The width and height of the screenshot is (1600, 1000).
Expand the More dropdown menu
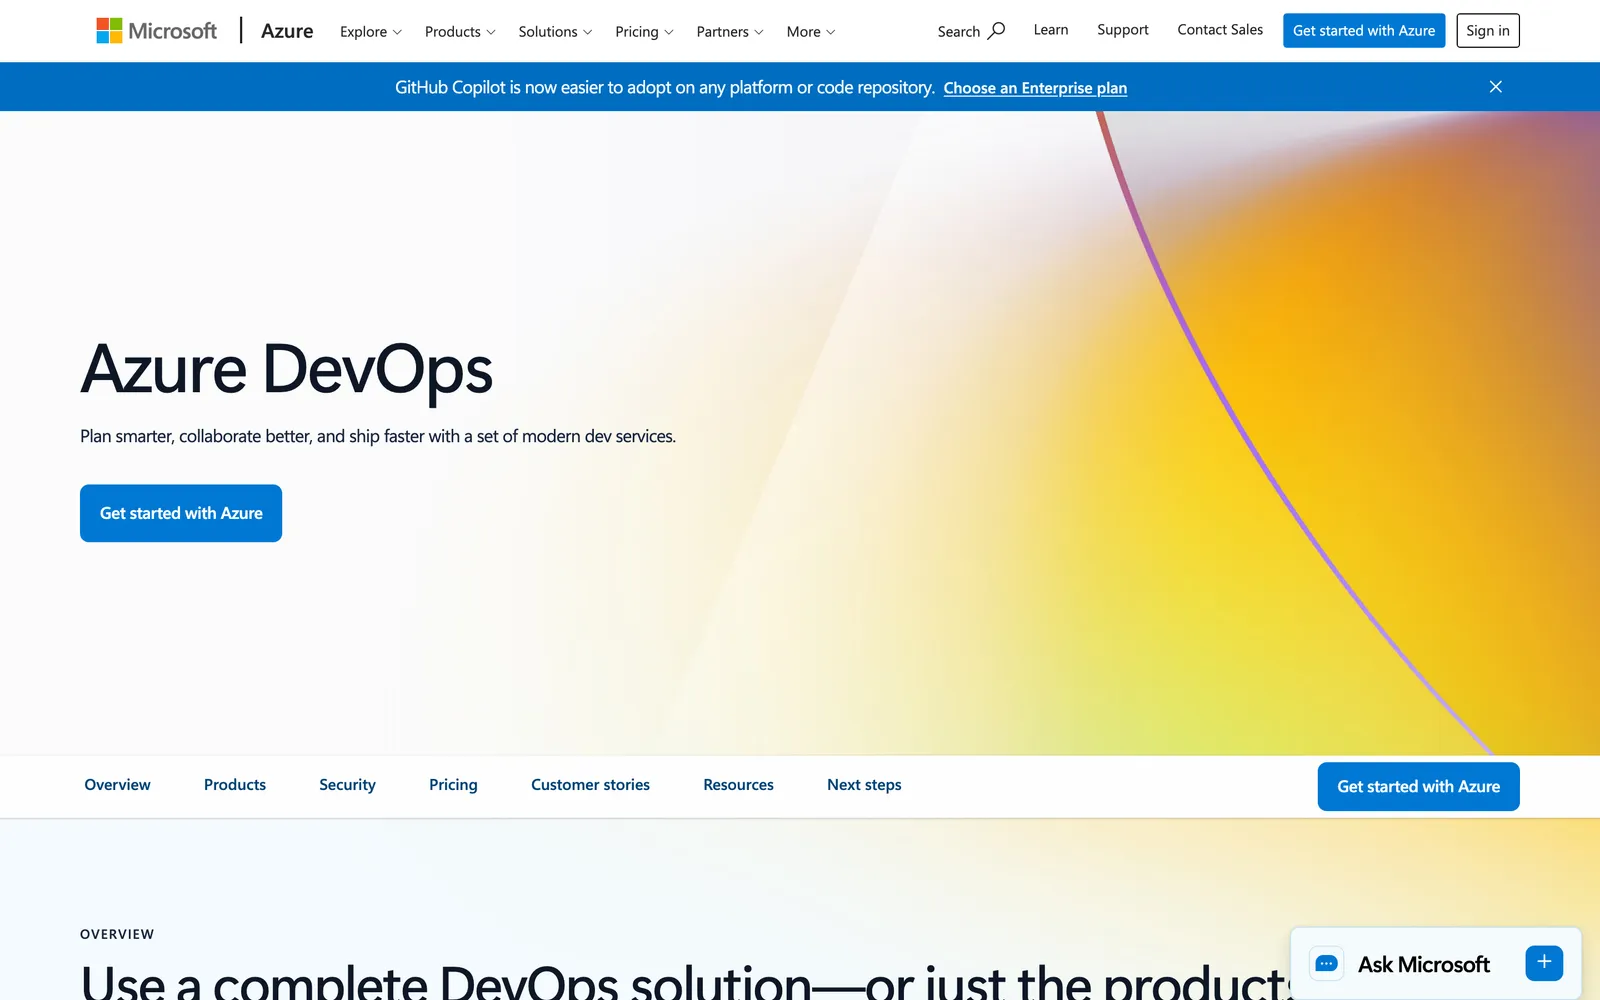click(x=811, y=32)
